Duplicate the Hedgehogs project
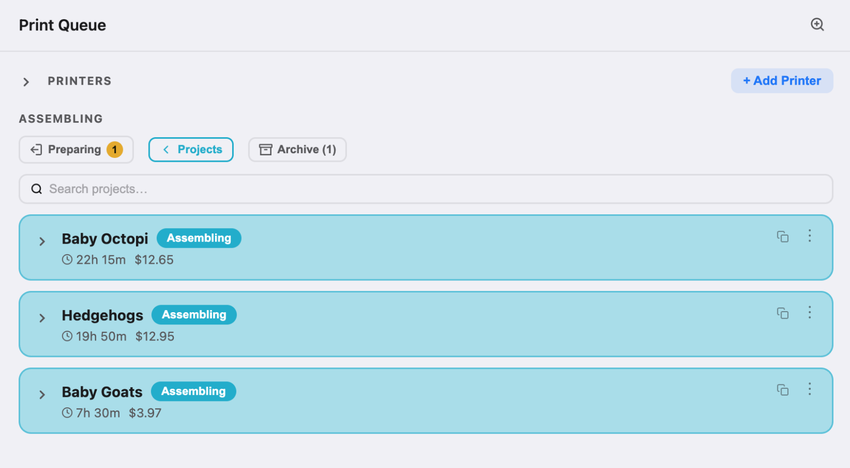Screen dimensions: 850x468 [x=782, y=313]
